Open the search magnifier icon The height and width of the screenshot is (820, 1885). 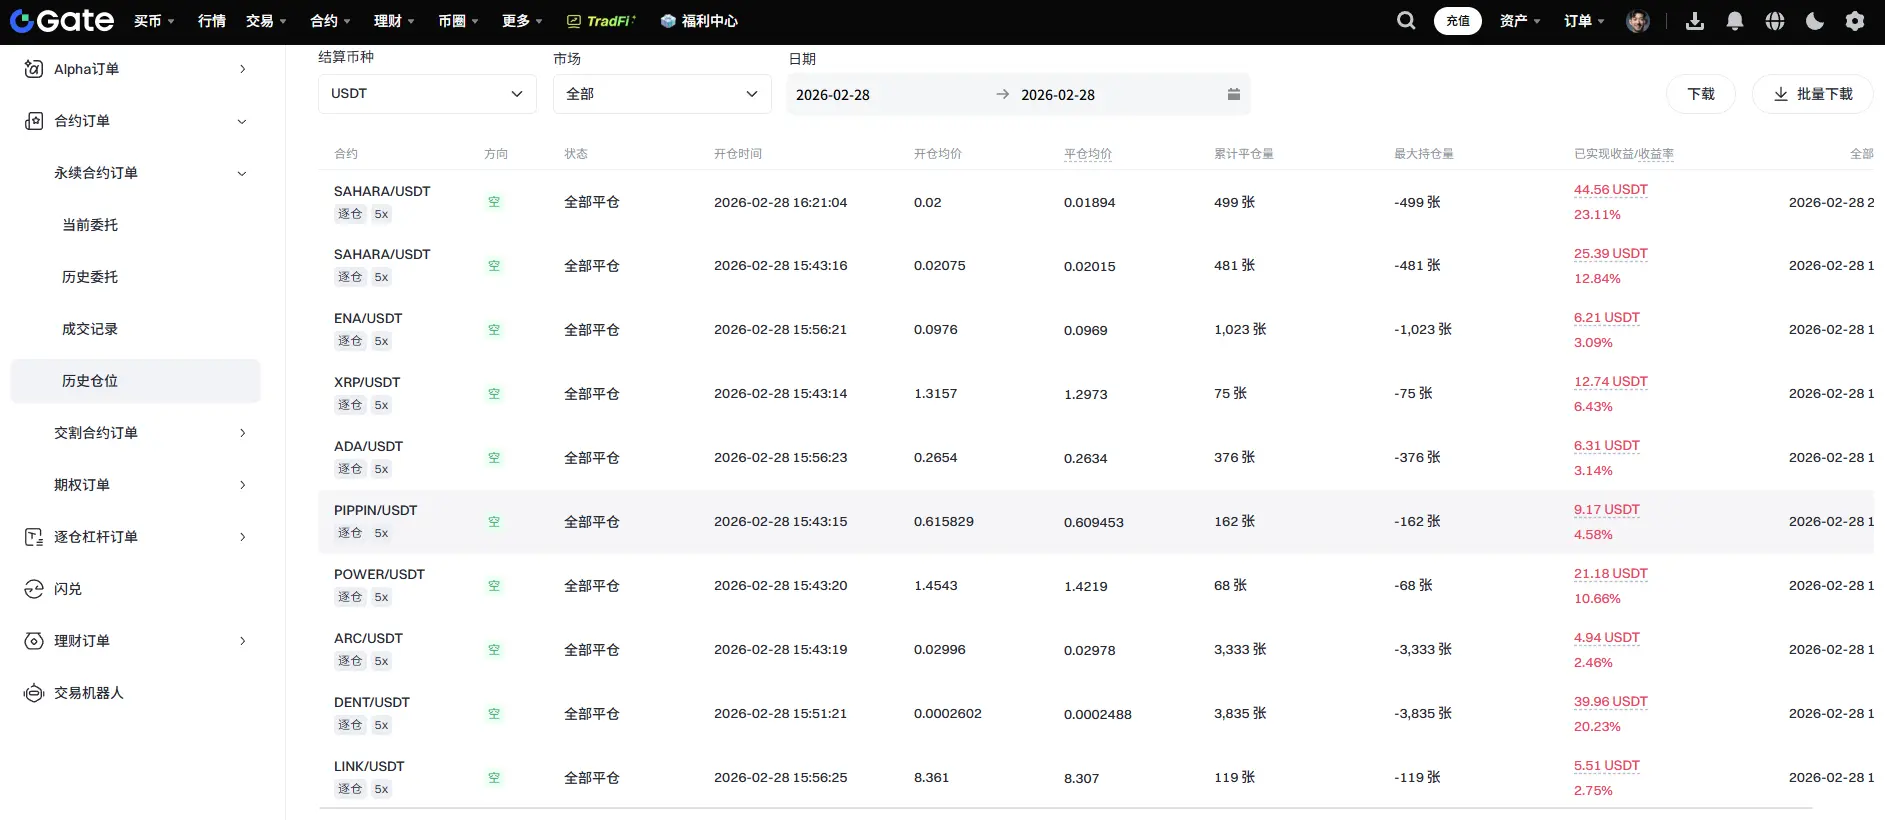click(x=1406, y=21)
